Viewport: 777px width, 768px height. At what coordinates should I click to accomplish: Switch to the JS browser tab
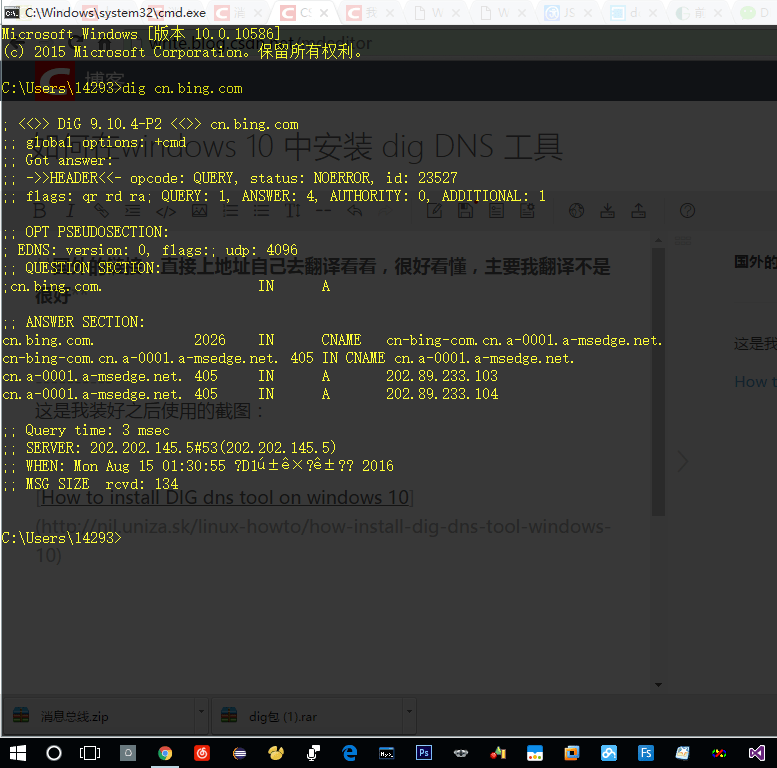(569, 12)
